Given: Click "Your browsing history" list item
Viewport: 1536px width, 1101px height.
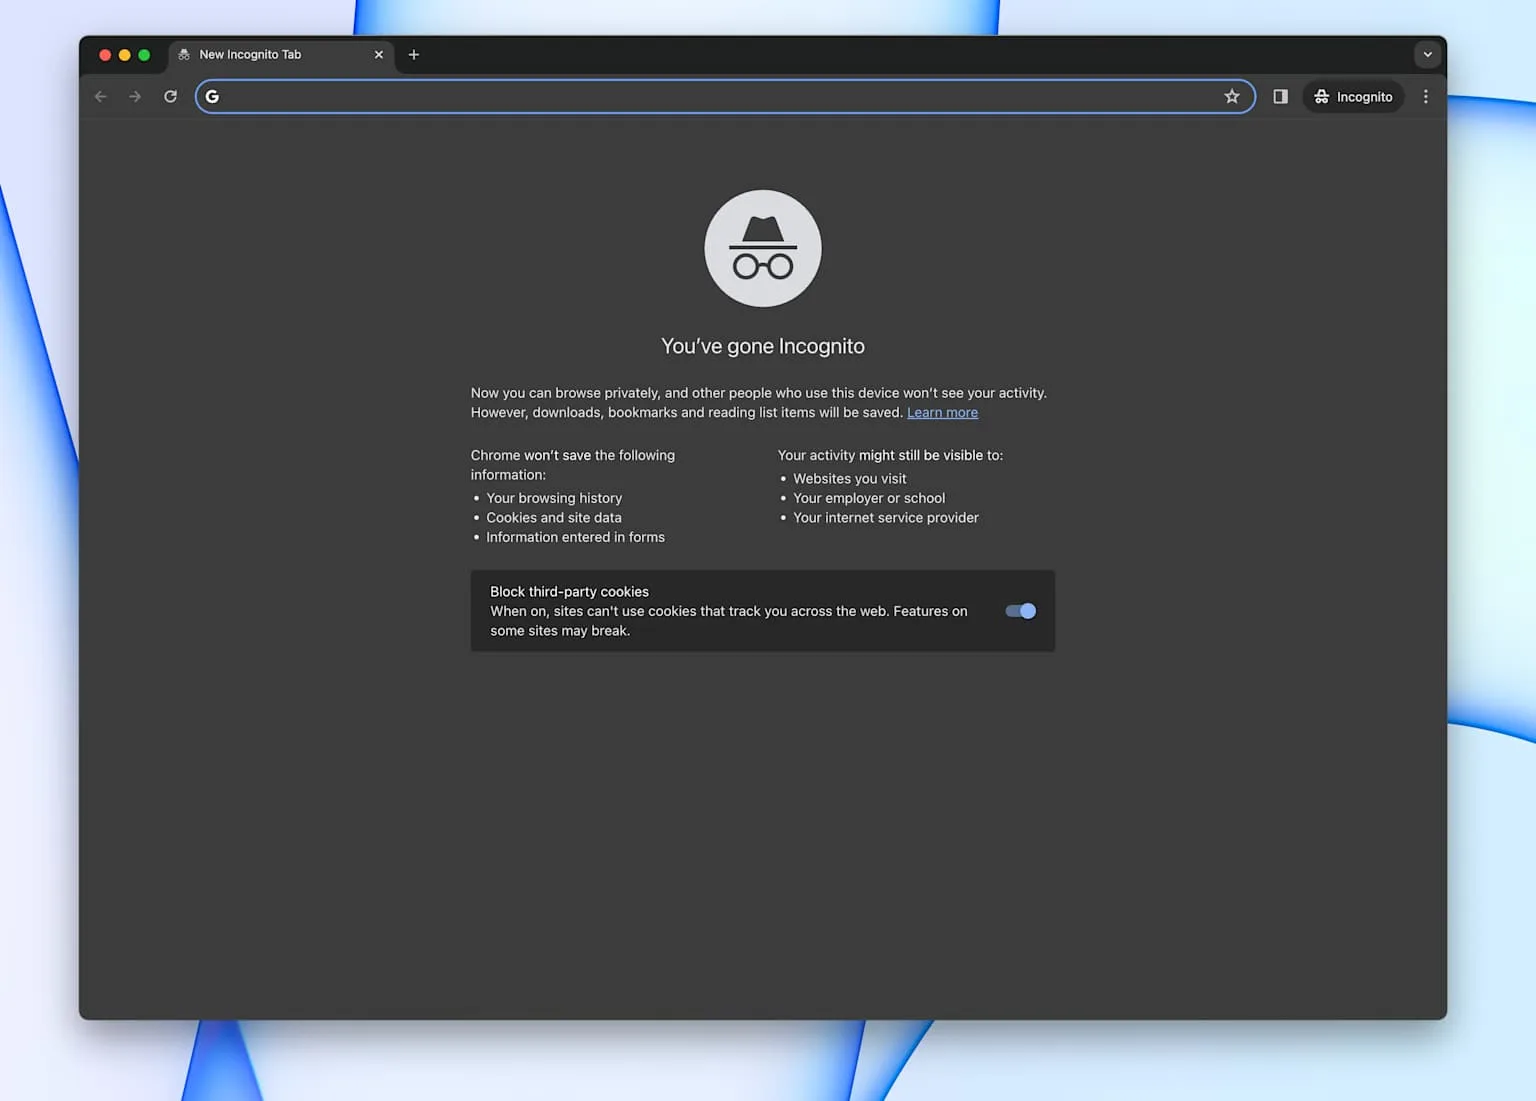Looking at the screenshot, I should point(554,498).
